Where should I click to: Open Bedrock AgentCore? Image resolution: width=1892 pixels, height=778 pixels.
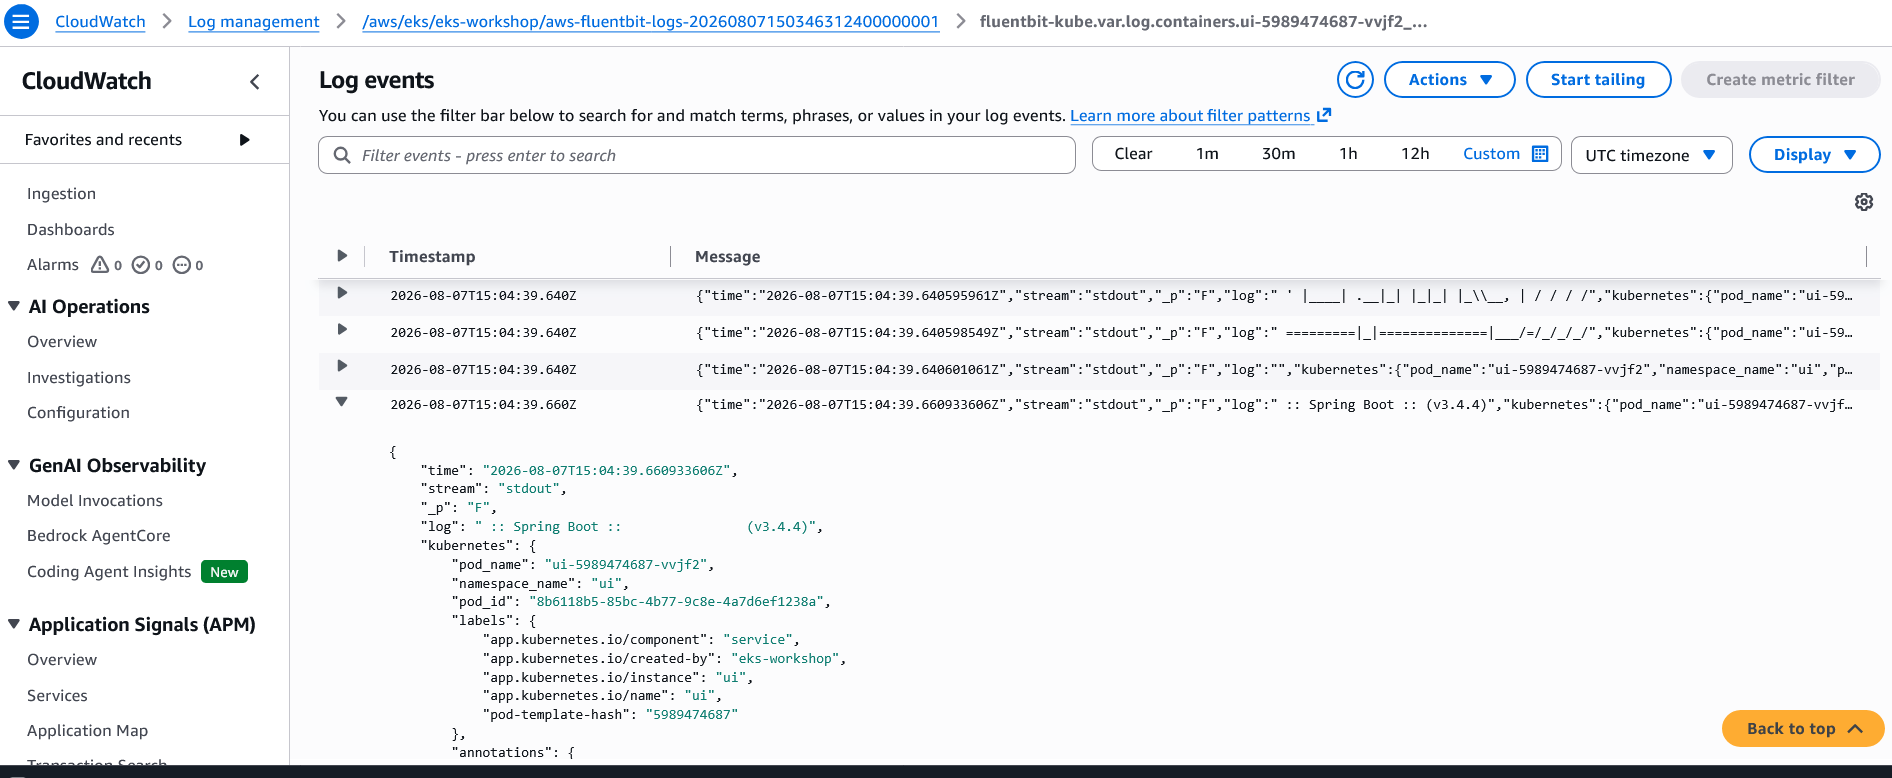click(99, 536)
